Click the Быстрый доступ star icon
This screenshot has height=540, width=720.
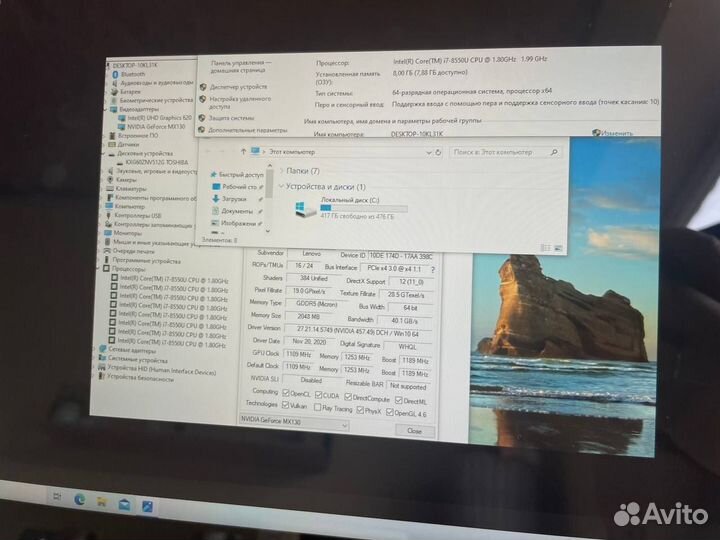coord(213,174)
